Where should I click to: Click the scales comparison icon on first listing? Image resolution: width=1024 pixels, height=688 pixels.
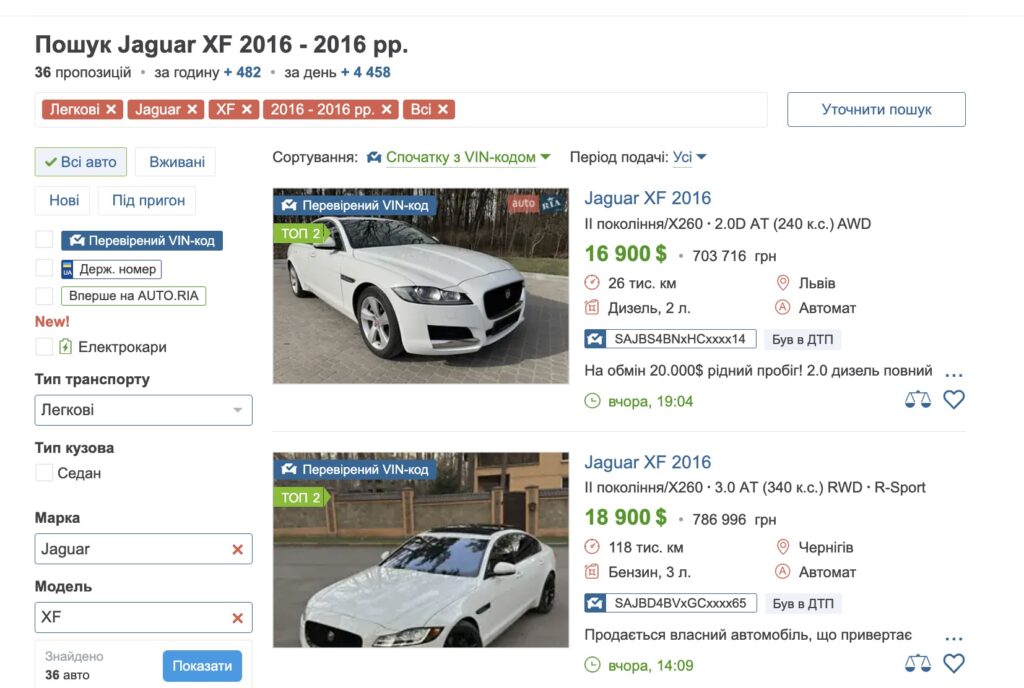click(917, 399)
